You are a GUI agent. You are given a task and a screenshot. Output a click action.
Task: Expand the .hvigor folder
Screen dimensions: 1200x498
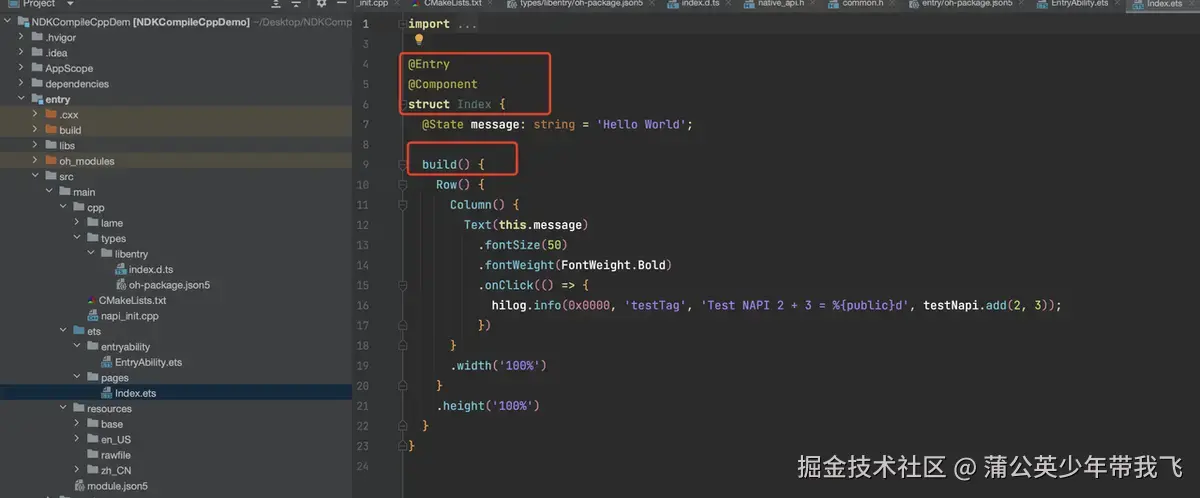click(x=22, y=37)
